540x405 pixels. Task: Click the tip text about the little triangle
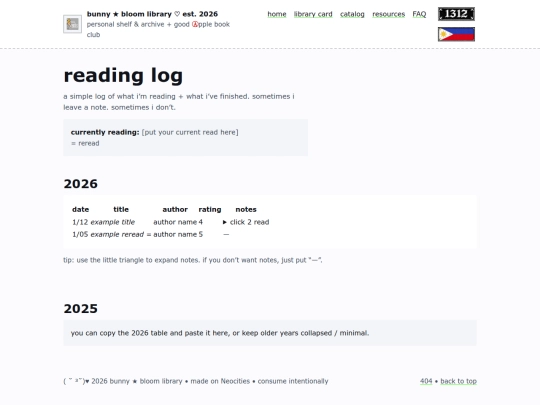(193, 260)
